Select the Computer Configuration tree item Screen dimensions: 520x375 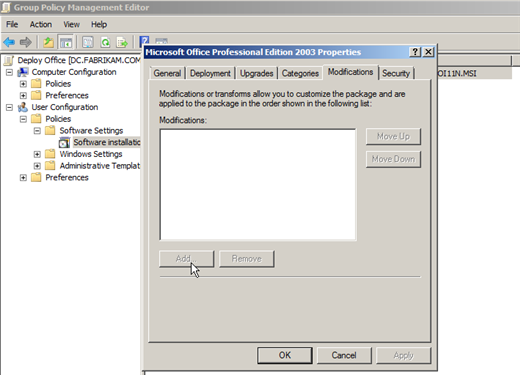[x=74, y=72]
